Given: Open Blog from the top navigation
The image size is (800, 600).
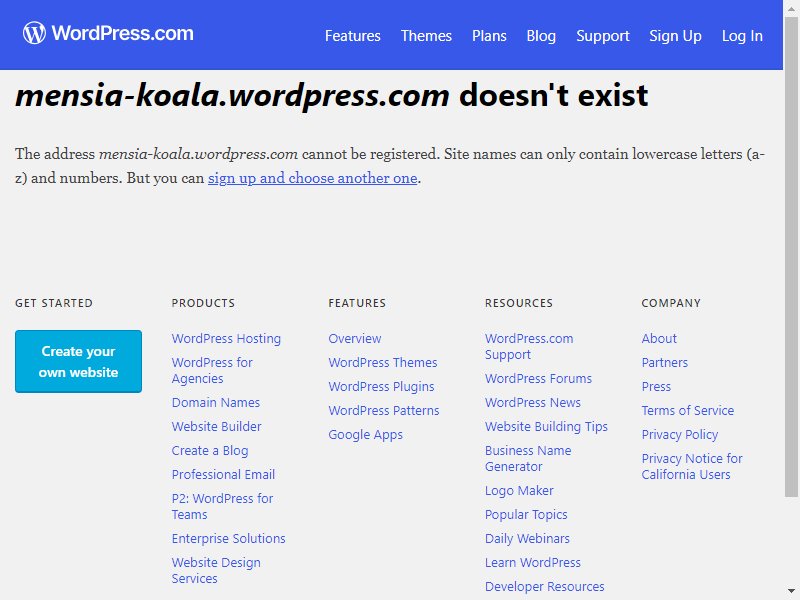Looking at the screenshot, I should (541, 36).
